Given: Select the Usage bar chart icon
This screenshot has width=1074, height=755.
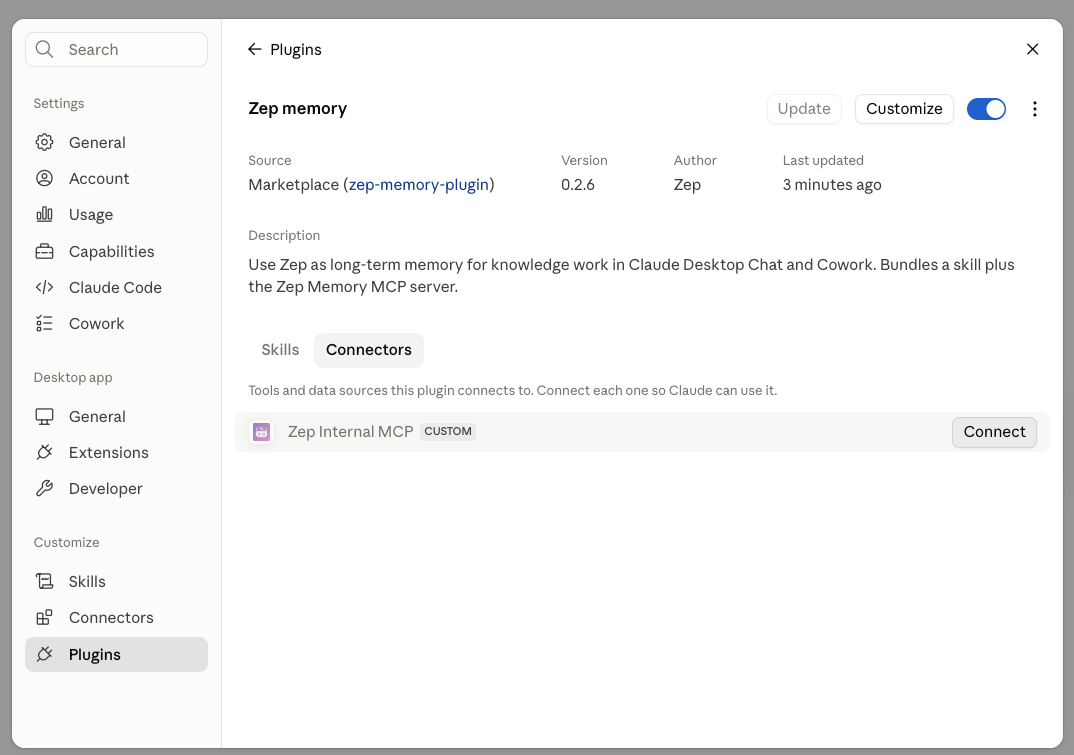Looking at the screenshot, I should point(45,214).
